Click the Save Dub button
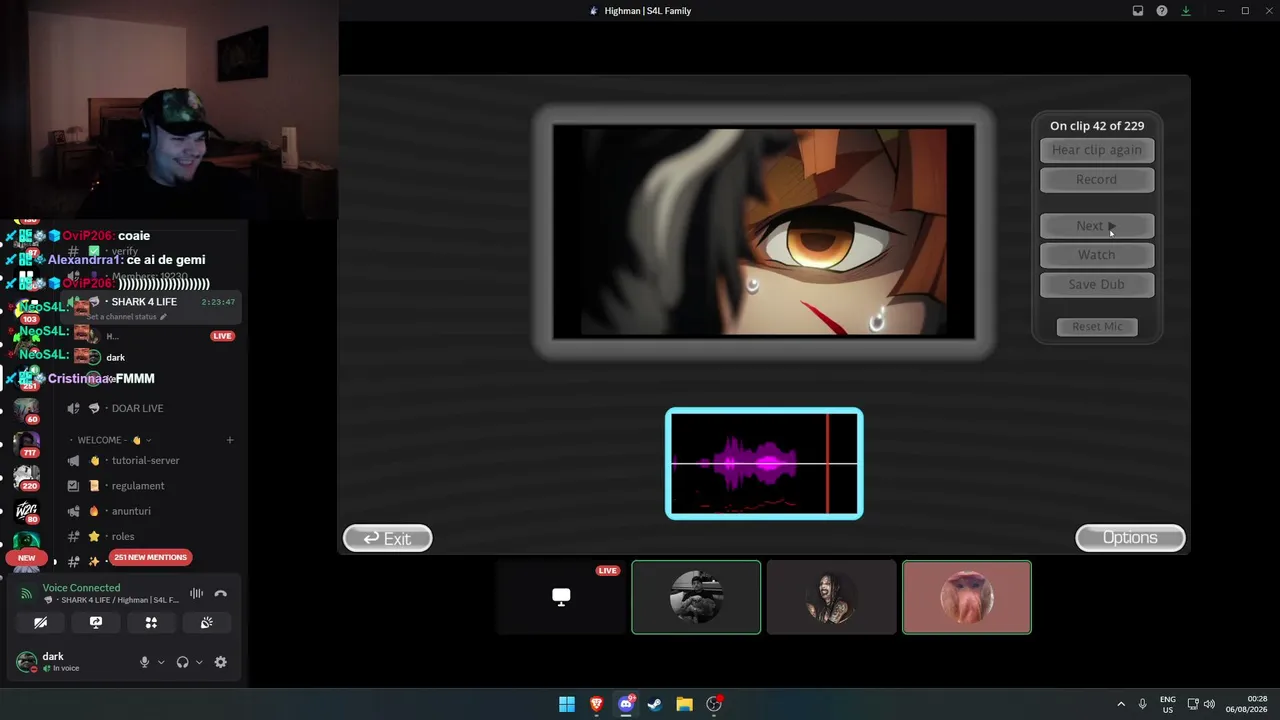1280x720 pixels. (1097, 285)
